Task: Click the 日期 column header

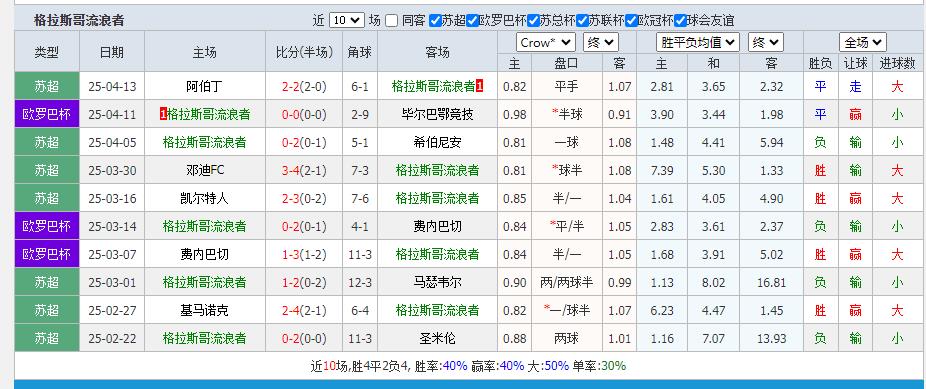Action: [x=112, y=52]
